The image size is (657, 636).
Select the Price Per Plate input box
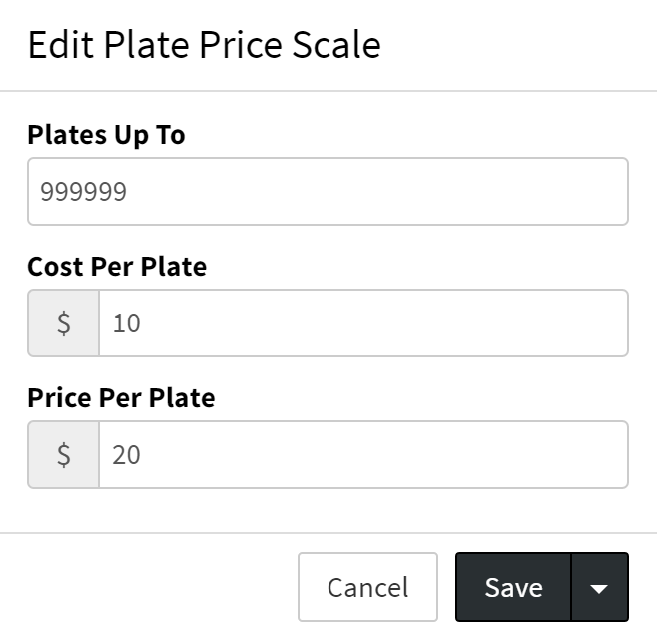pos(362,455)
